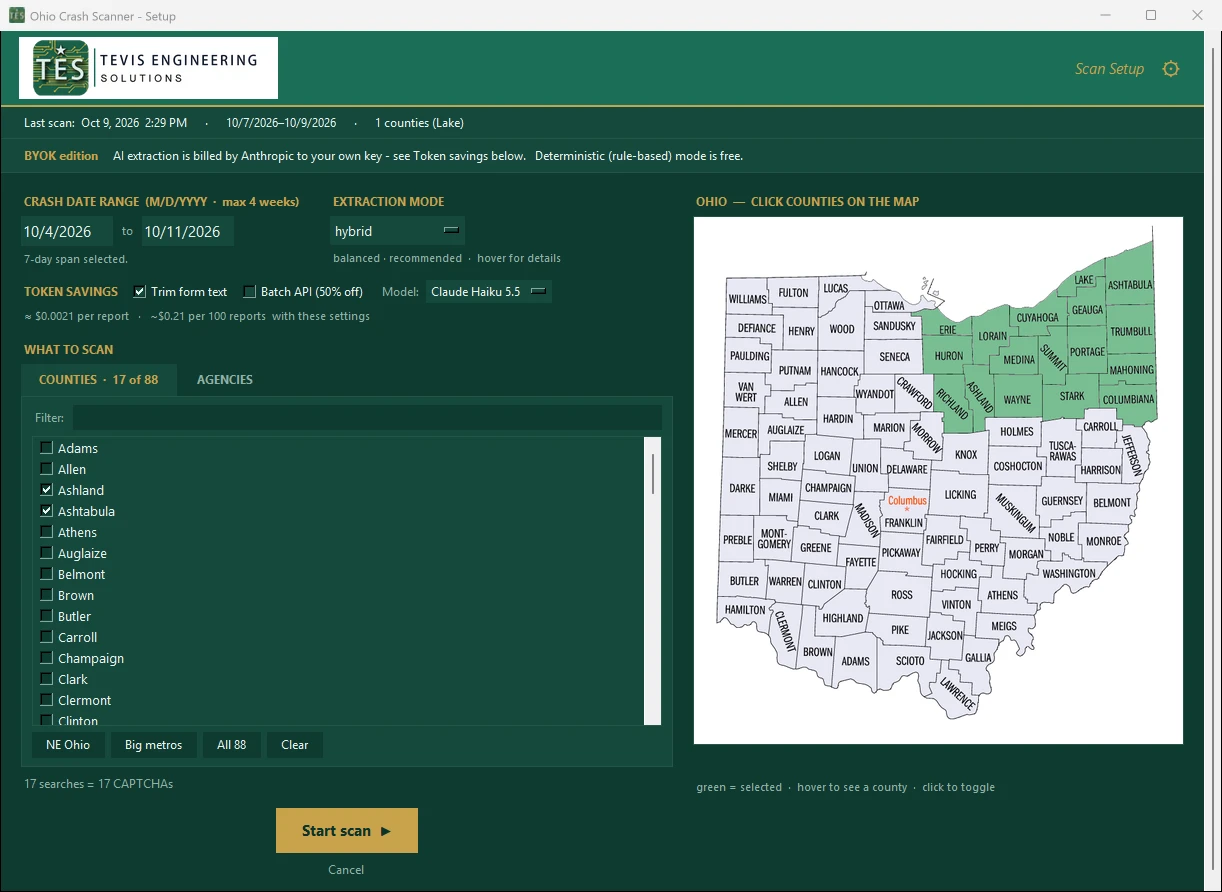Check the Auglaize county checkbox
The width and height of the screenshot is (1222, 892).
tap(46, 553)
